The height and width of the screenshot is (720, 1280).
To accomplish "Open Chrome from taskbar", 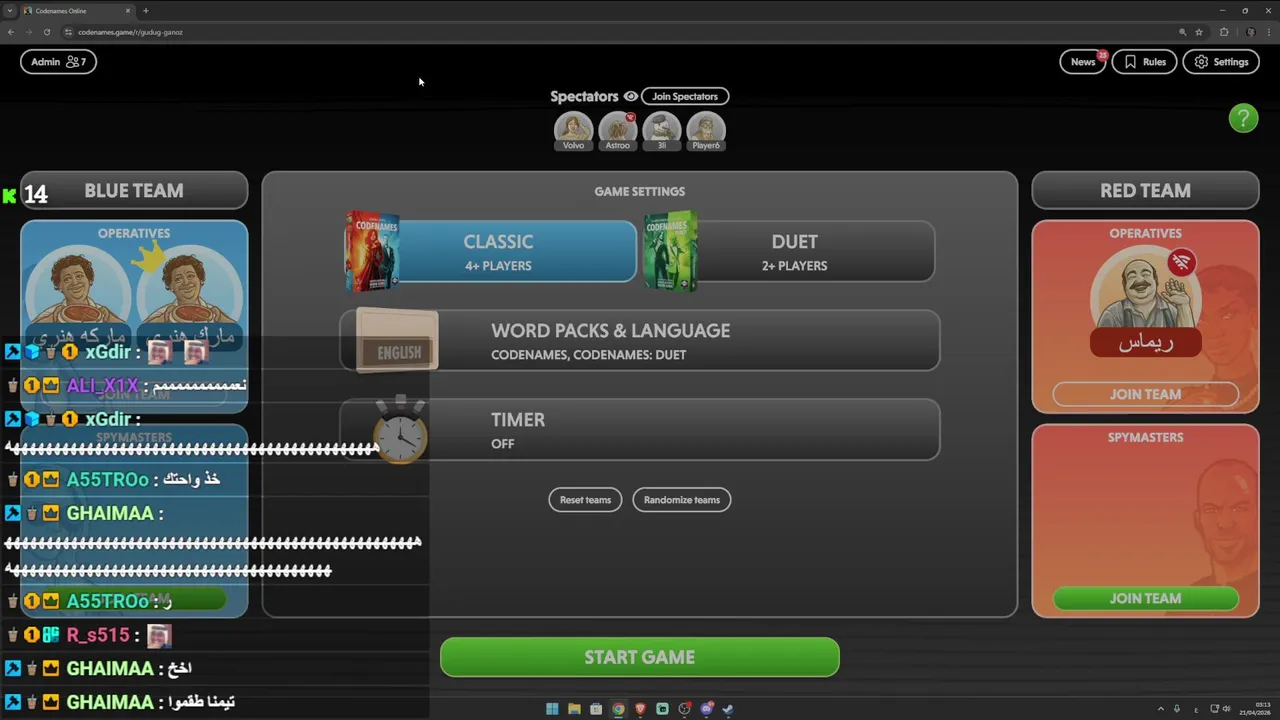I will click(618, 709).
